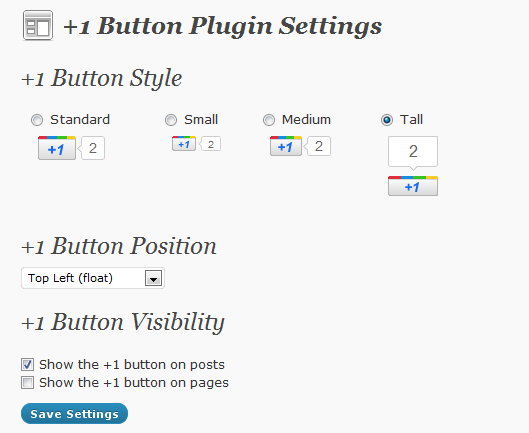Uncheck Show the +1 button on posts
The image size is (529, 433).
click(x=27, y=364)
